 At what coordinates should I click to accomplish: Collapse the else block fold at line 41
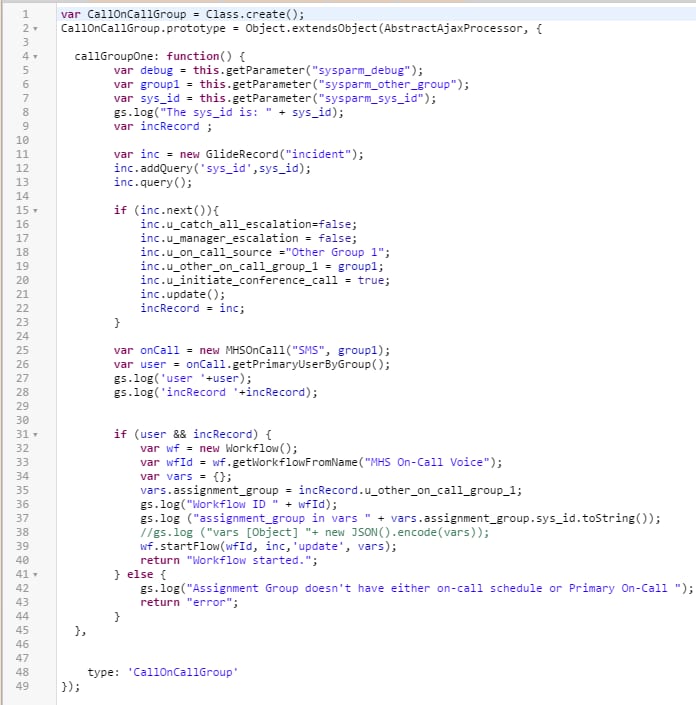36,575
